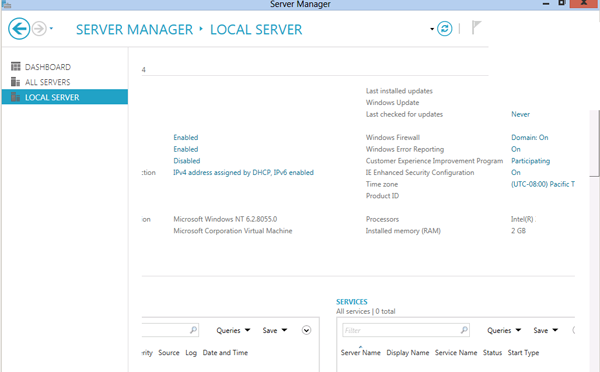Refresh Server Manager with the circular arrows icon
Viewport: 600px width, 372px height.
[x=445, y=29]
